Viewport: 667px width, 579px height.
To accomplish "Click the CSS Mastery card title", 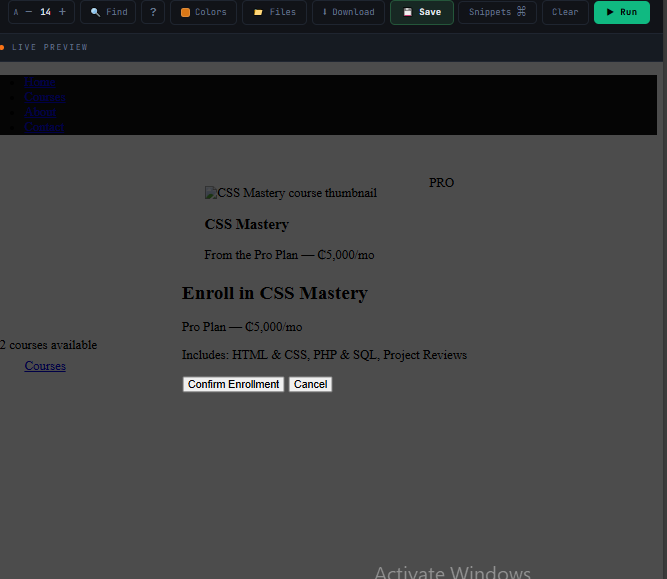I will tap(247, 224).
